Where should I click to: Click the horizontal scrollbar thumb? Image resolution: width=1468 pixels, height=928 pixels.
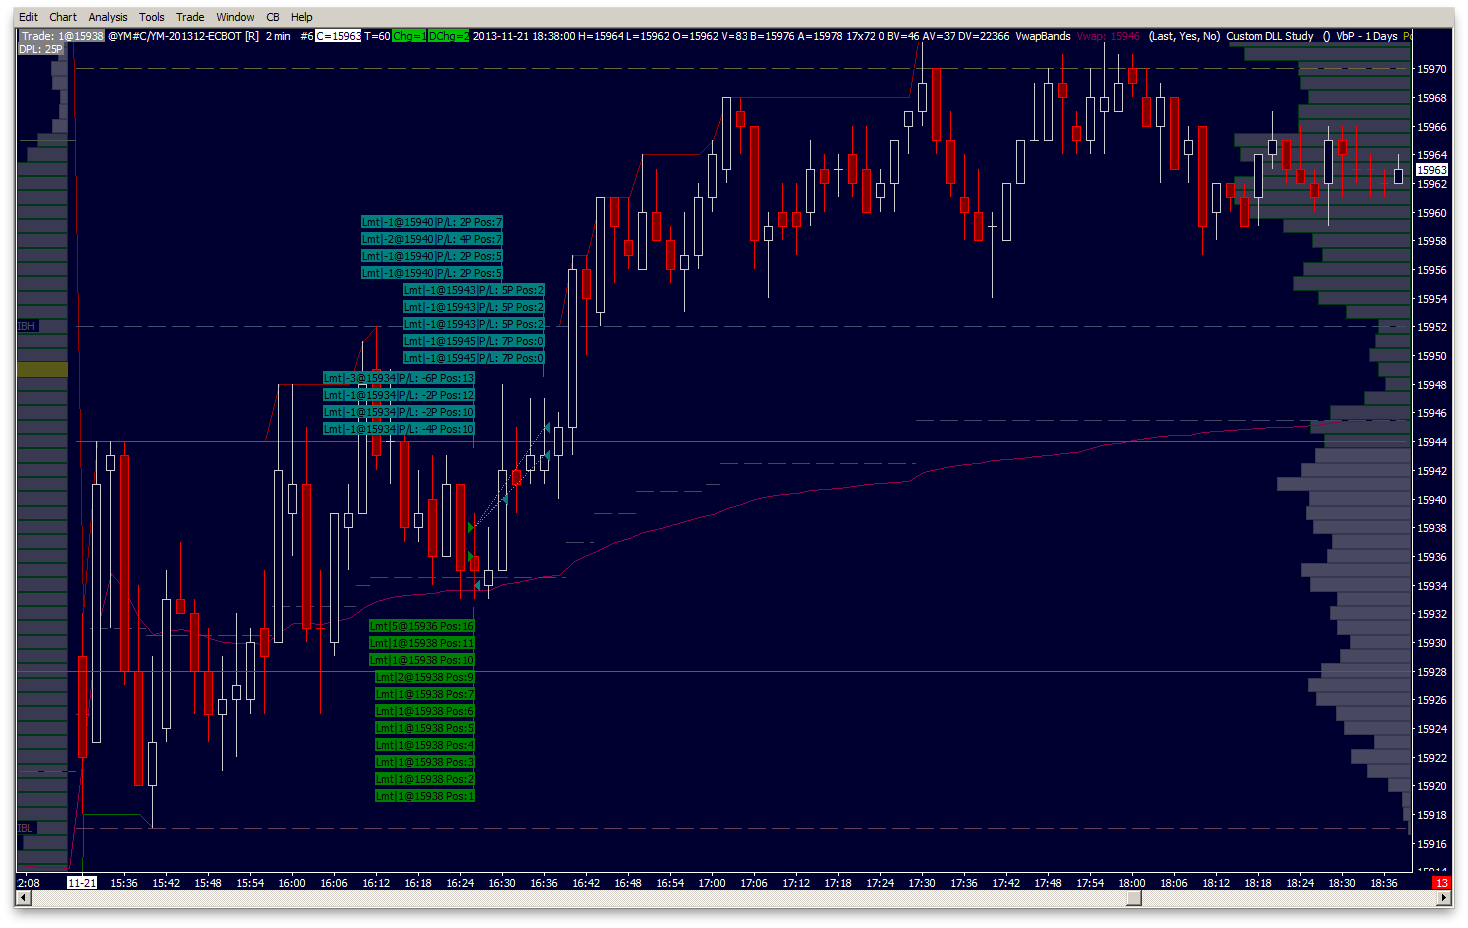pos(1134,898)
